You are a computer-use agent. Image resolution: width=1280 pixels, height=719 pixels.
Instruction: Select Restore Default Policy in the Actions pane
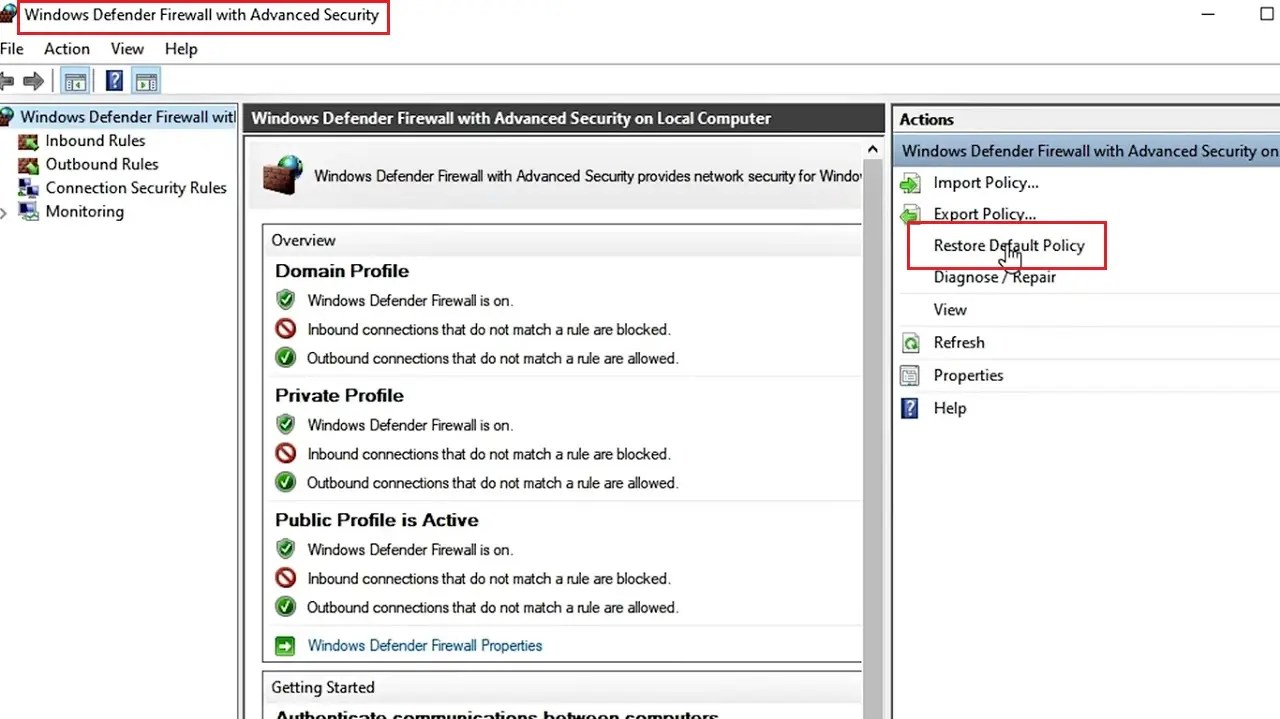1008,245
